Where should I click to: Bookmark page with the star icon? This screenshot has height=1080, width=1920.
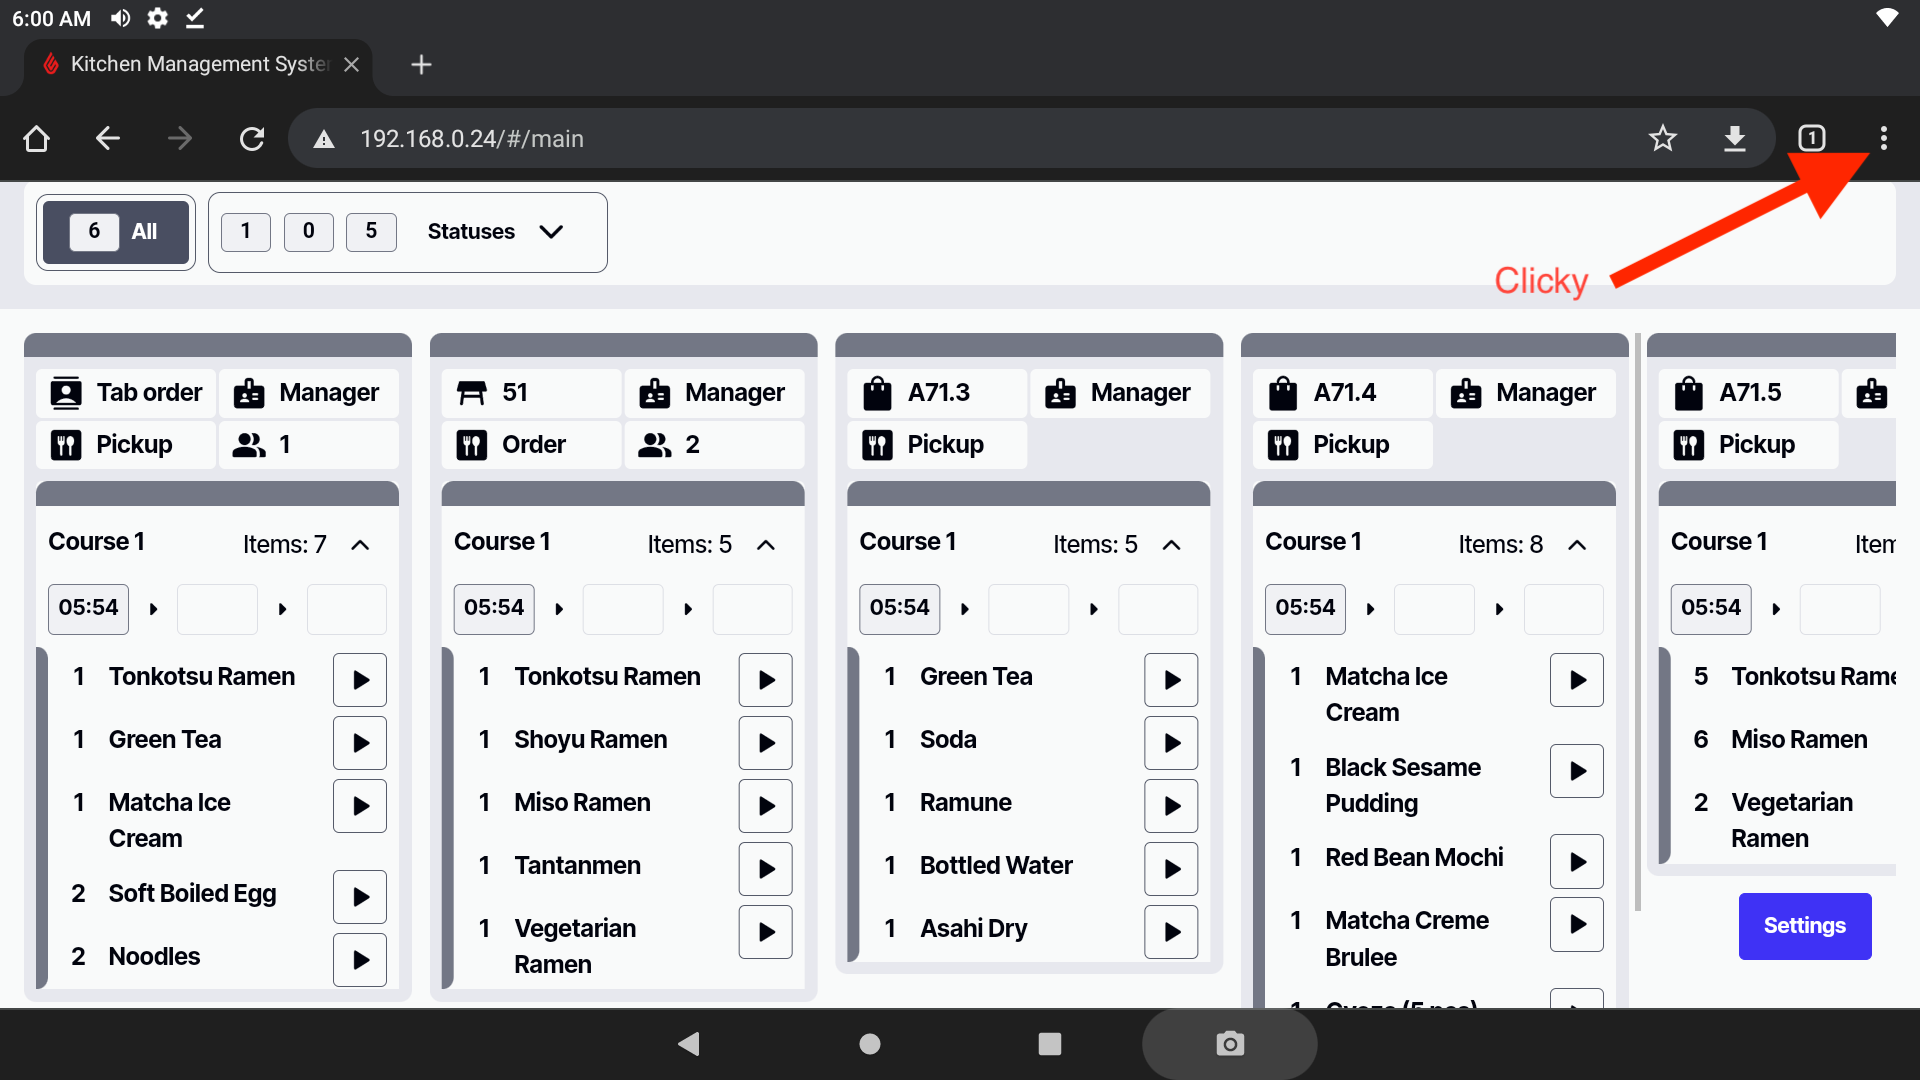coord(1662,138)
